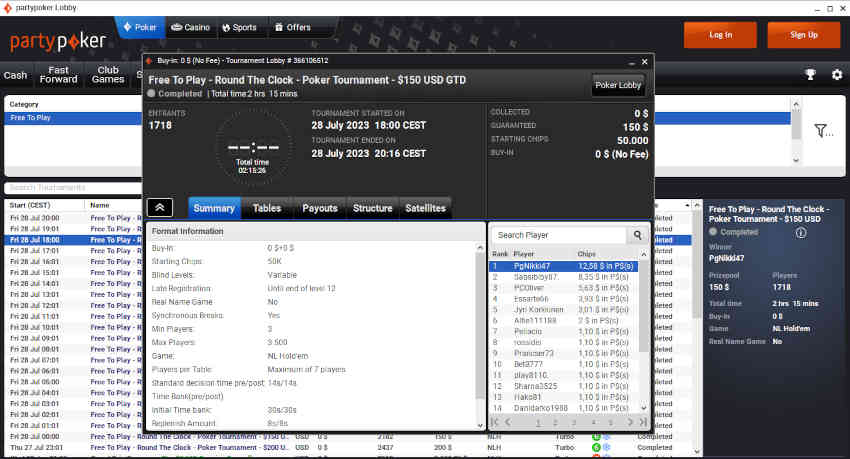Select player Danidarko1988 in ranking list
The height and width of the screenshot is (459, 850).
(563, 408)
